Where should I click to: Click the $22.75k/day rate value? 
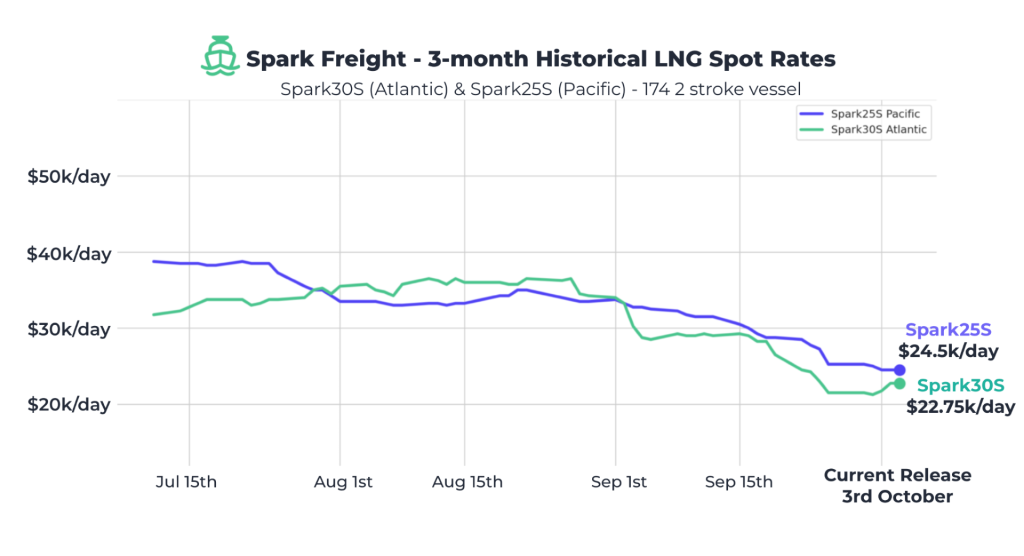(x=960, y=407)
